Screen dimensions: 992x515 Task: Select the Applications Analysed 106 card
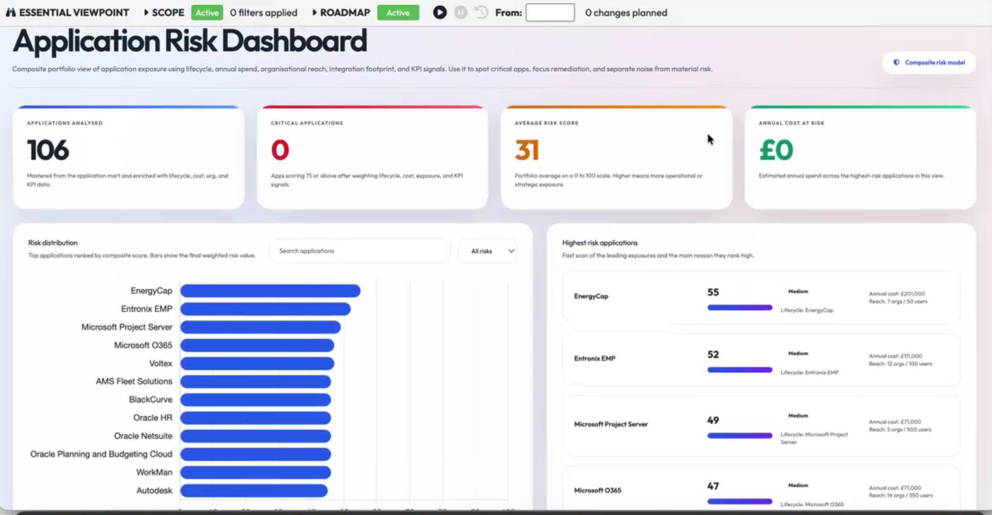point(128,157)
